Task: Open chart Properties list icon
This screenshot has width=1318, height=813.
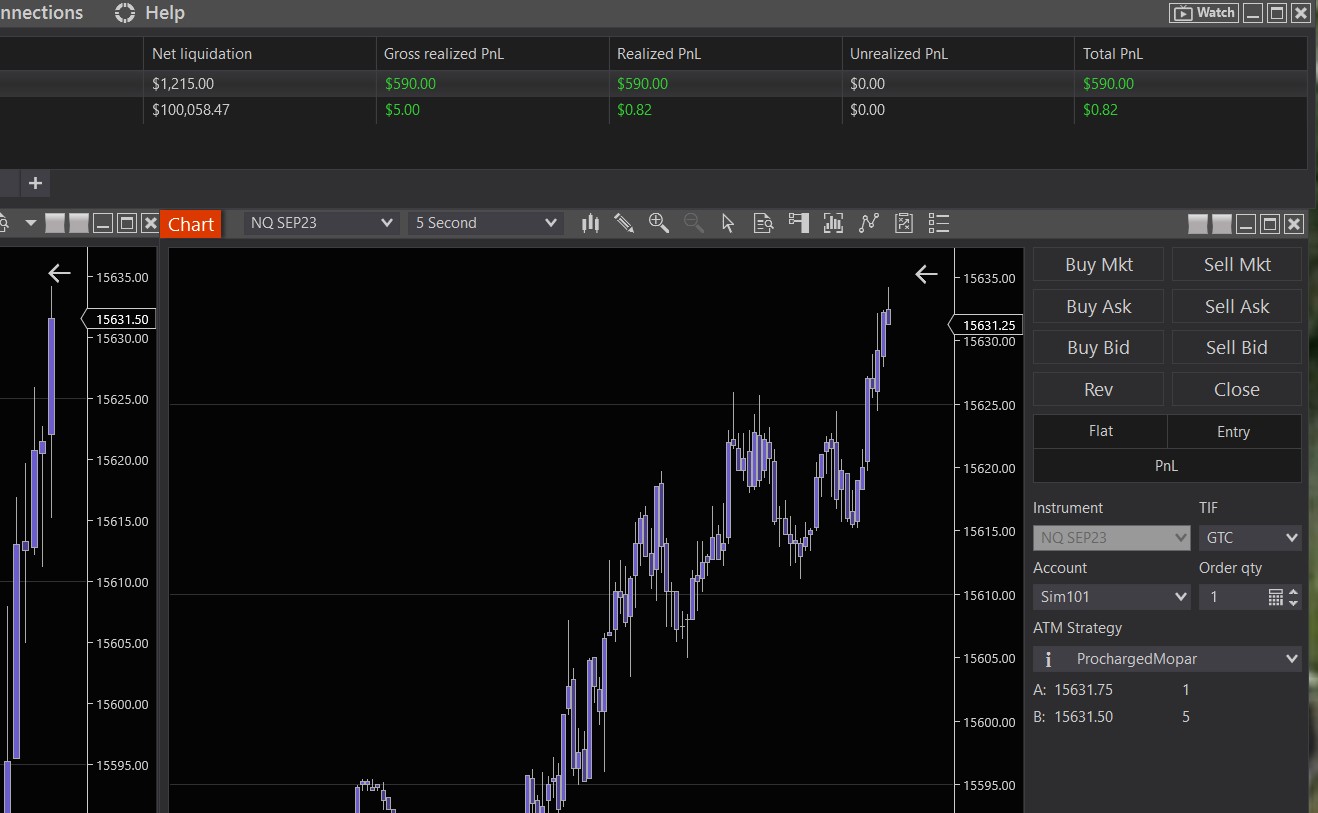Action: [938, 223]
